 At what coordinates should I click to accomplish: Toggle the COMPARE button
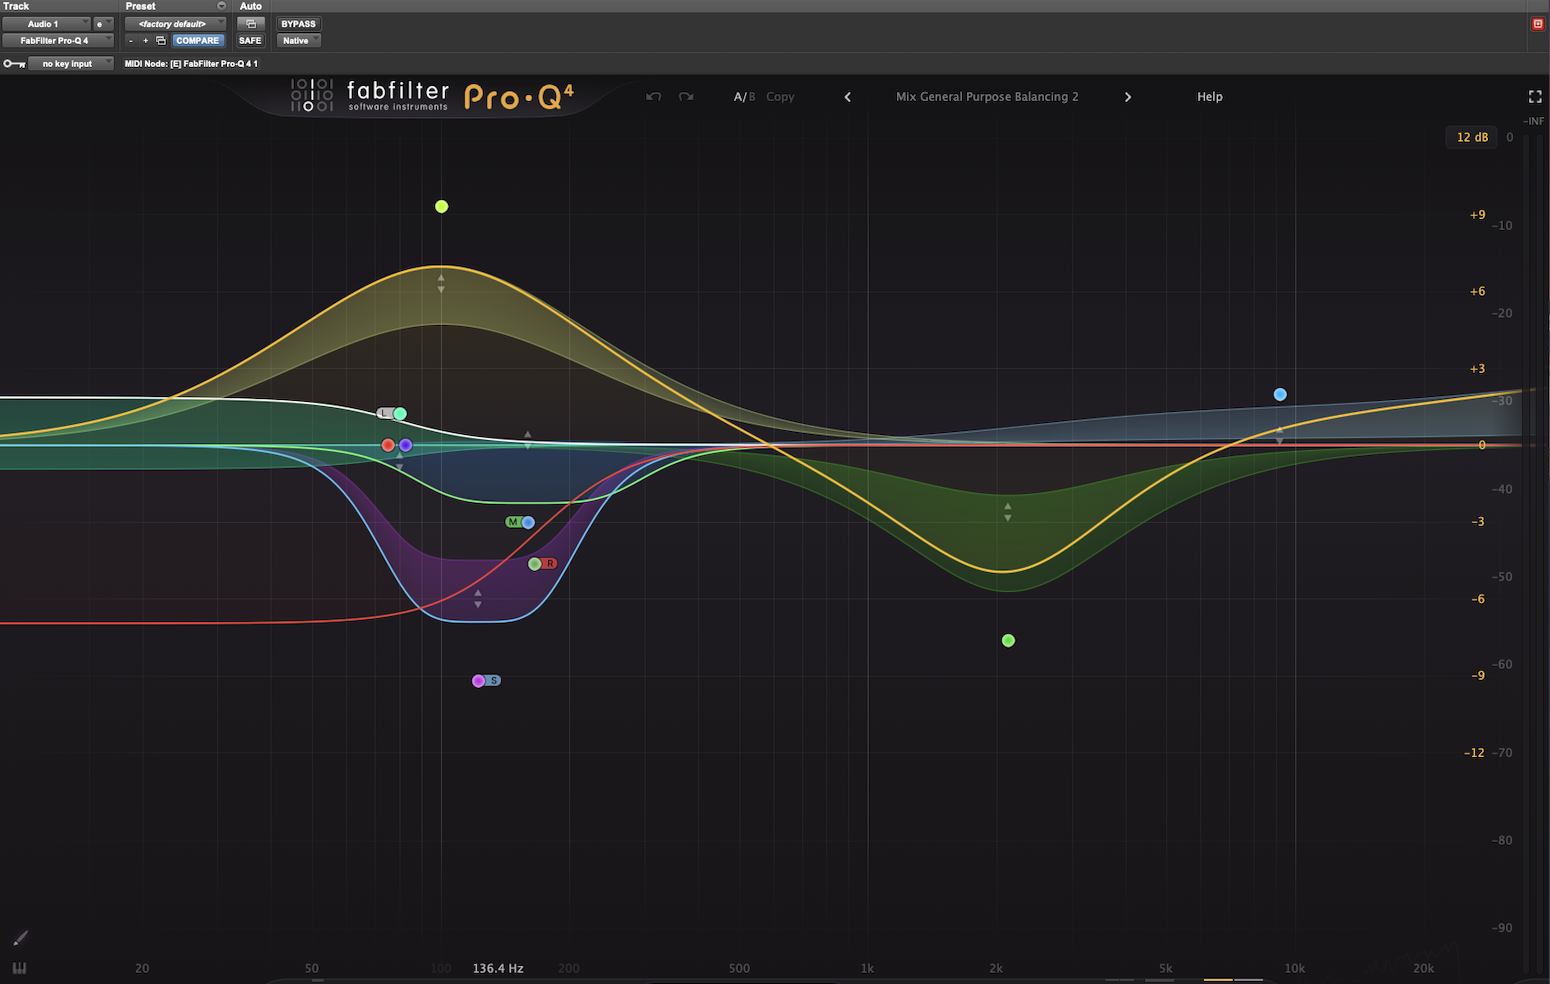(197, 41)
